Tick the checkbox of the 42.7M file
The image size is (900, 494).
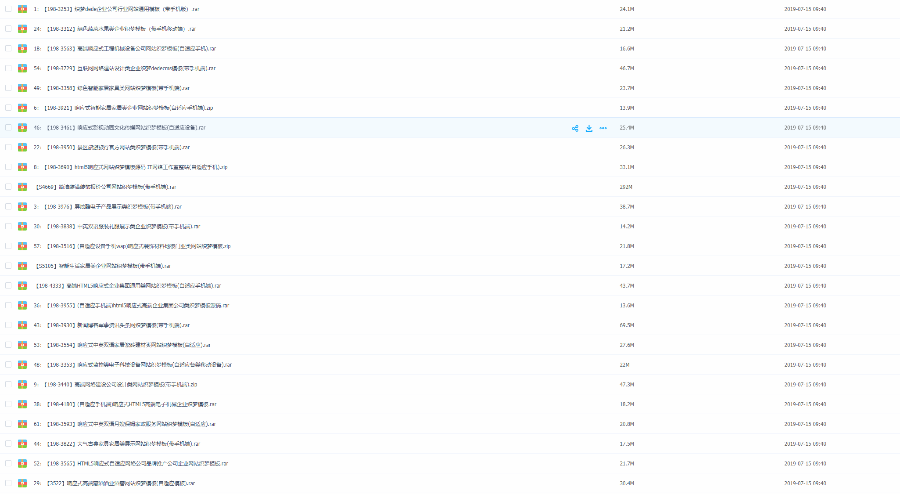8,285
